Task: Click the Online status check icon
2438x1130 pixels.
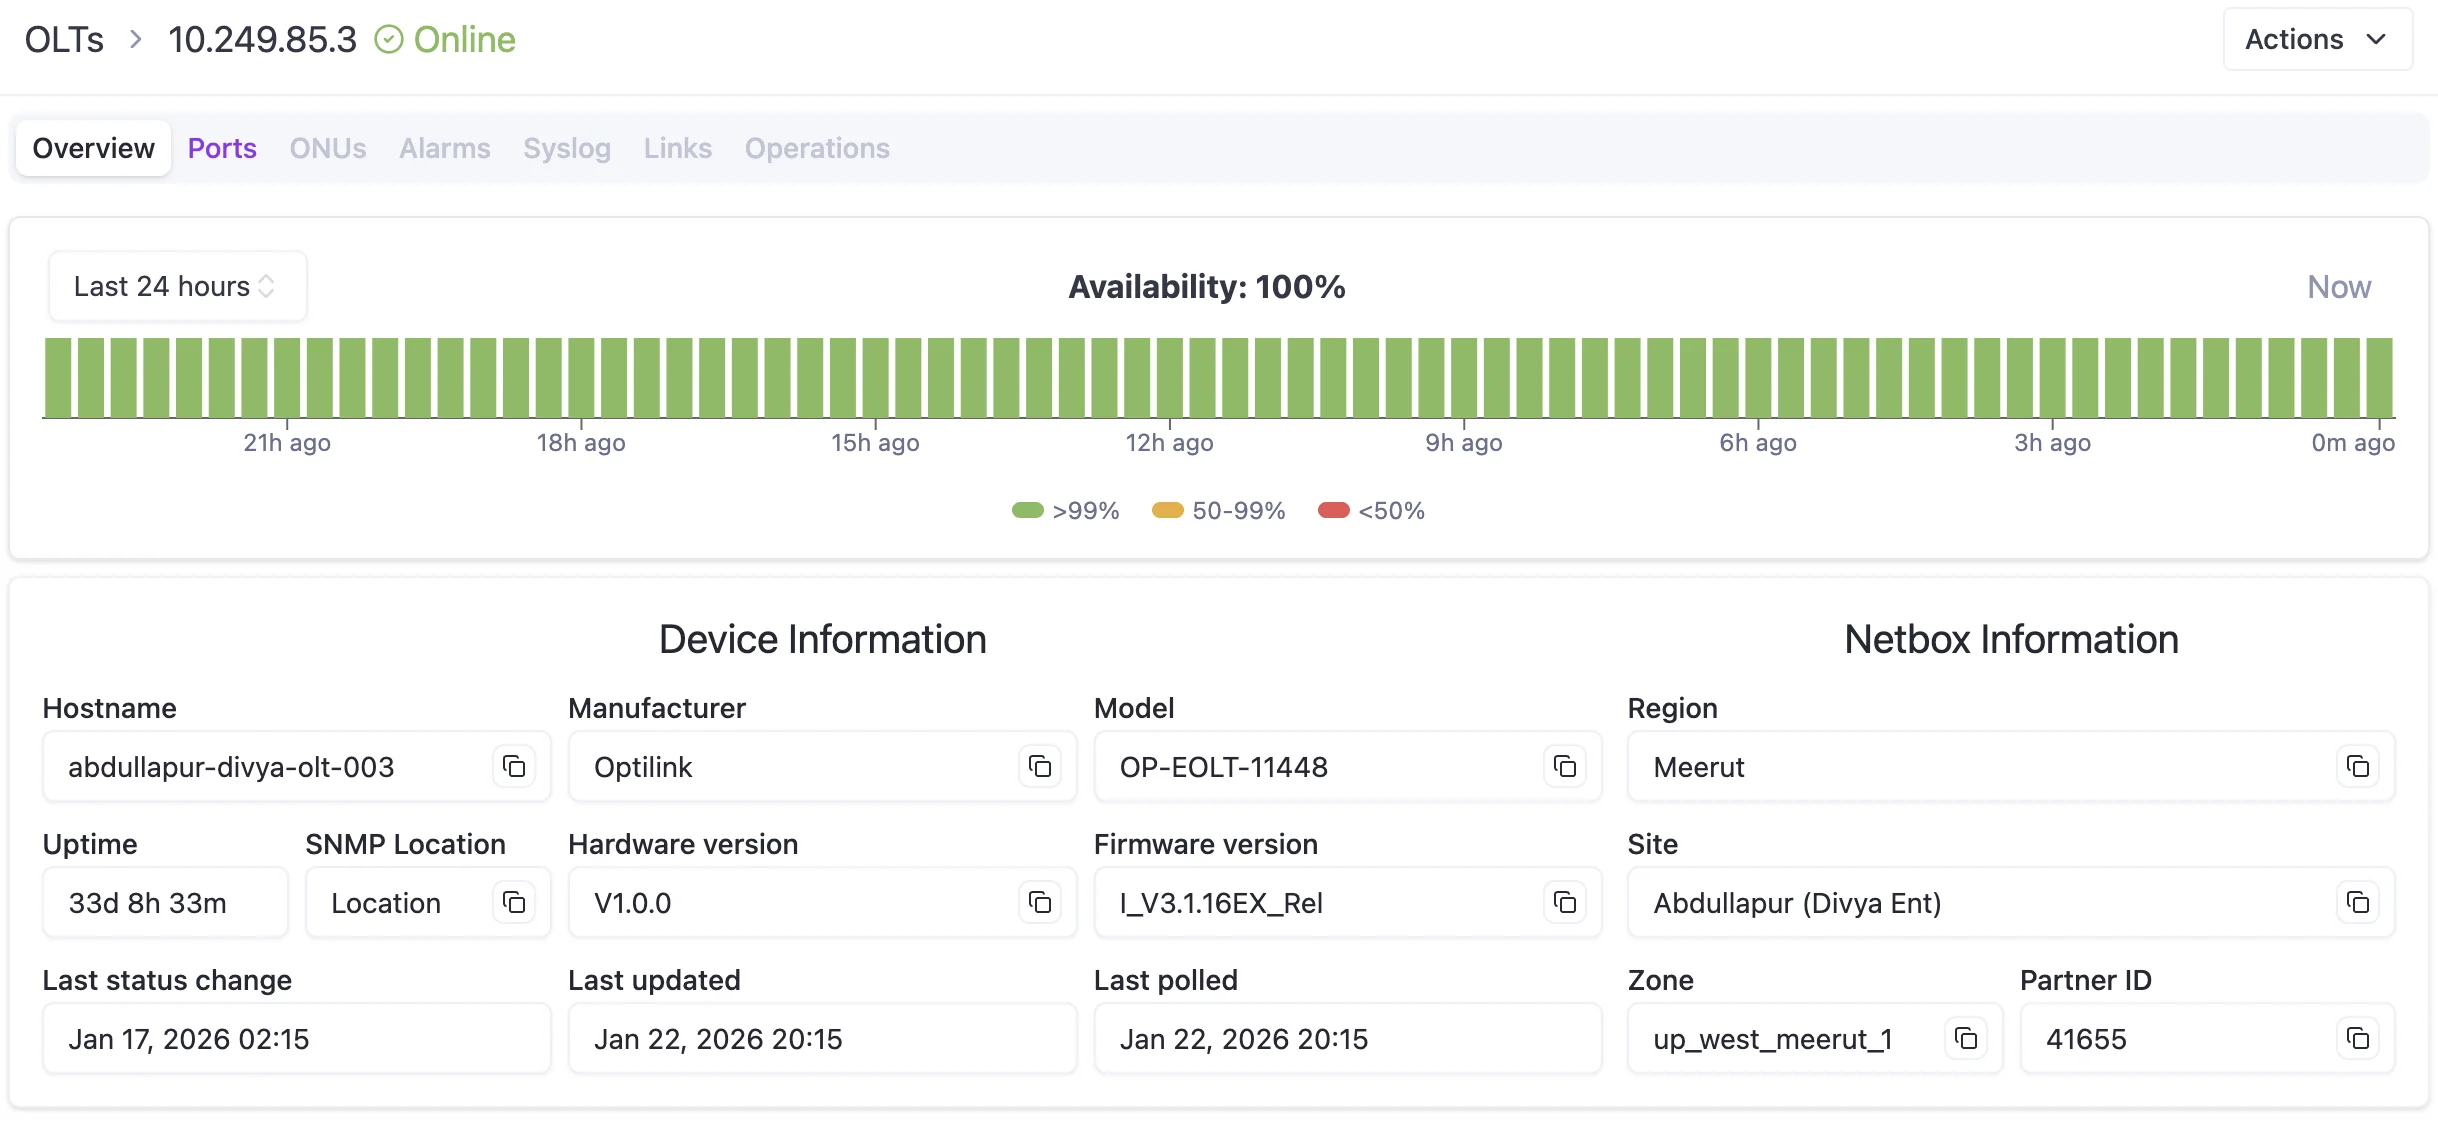Action: (389, 39)
